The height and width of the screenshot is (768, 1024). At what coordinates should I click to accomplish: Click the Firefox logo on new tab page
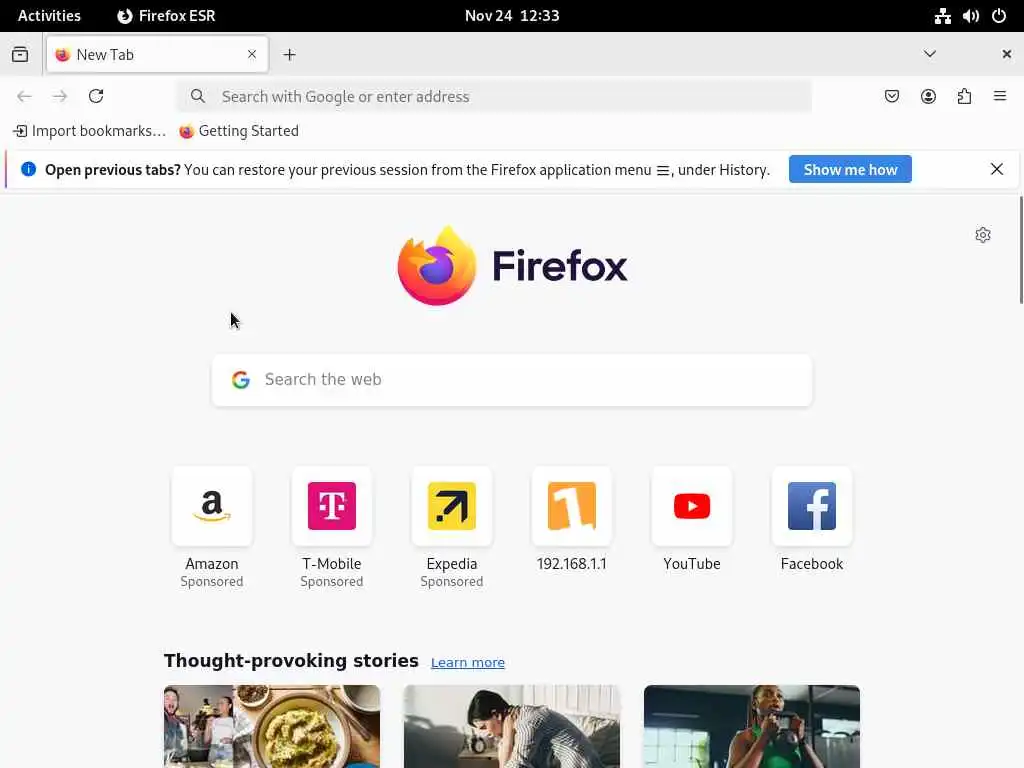pyautogui.click(x=512, y=266)
